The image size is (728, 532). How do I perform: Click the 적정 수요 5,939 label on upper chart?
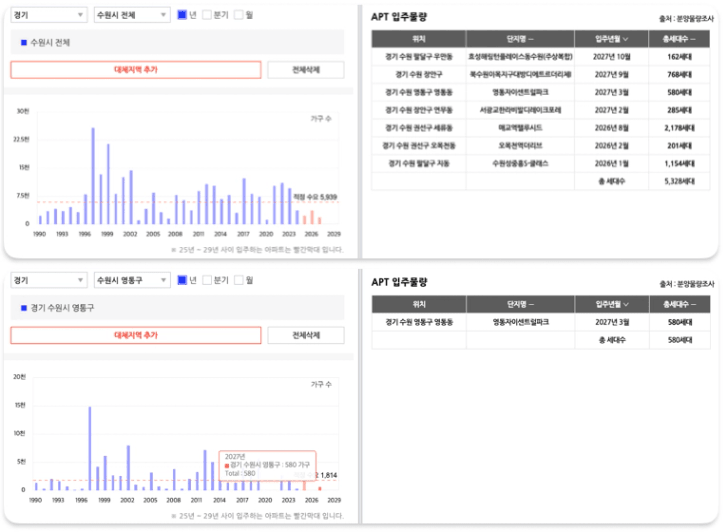(x=315, y=197)
